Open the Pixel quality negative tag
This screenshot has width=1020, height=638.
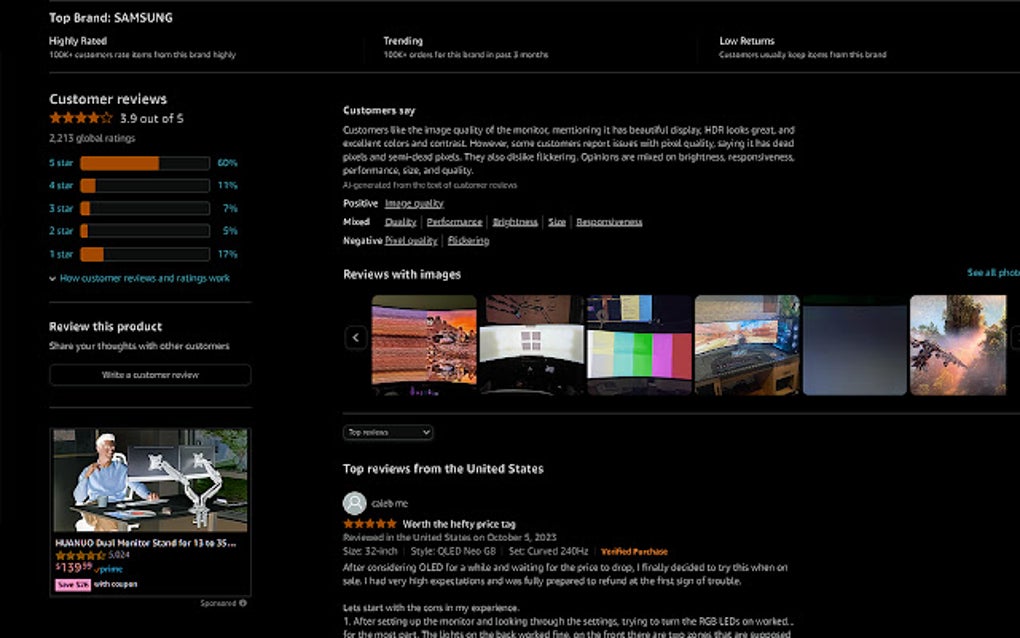(411, 241)
